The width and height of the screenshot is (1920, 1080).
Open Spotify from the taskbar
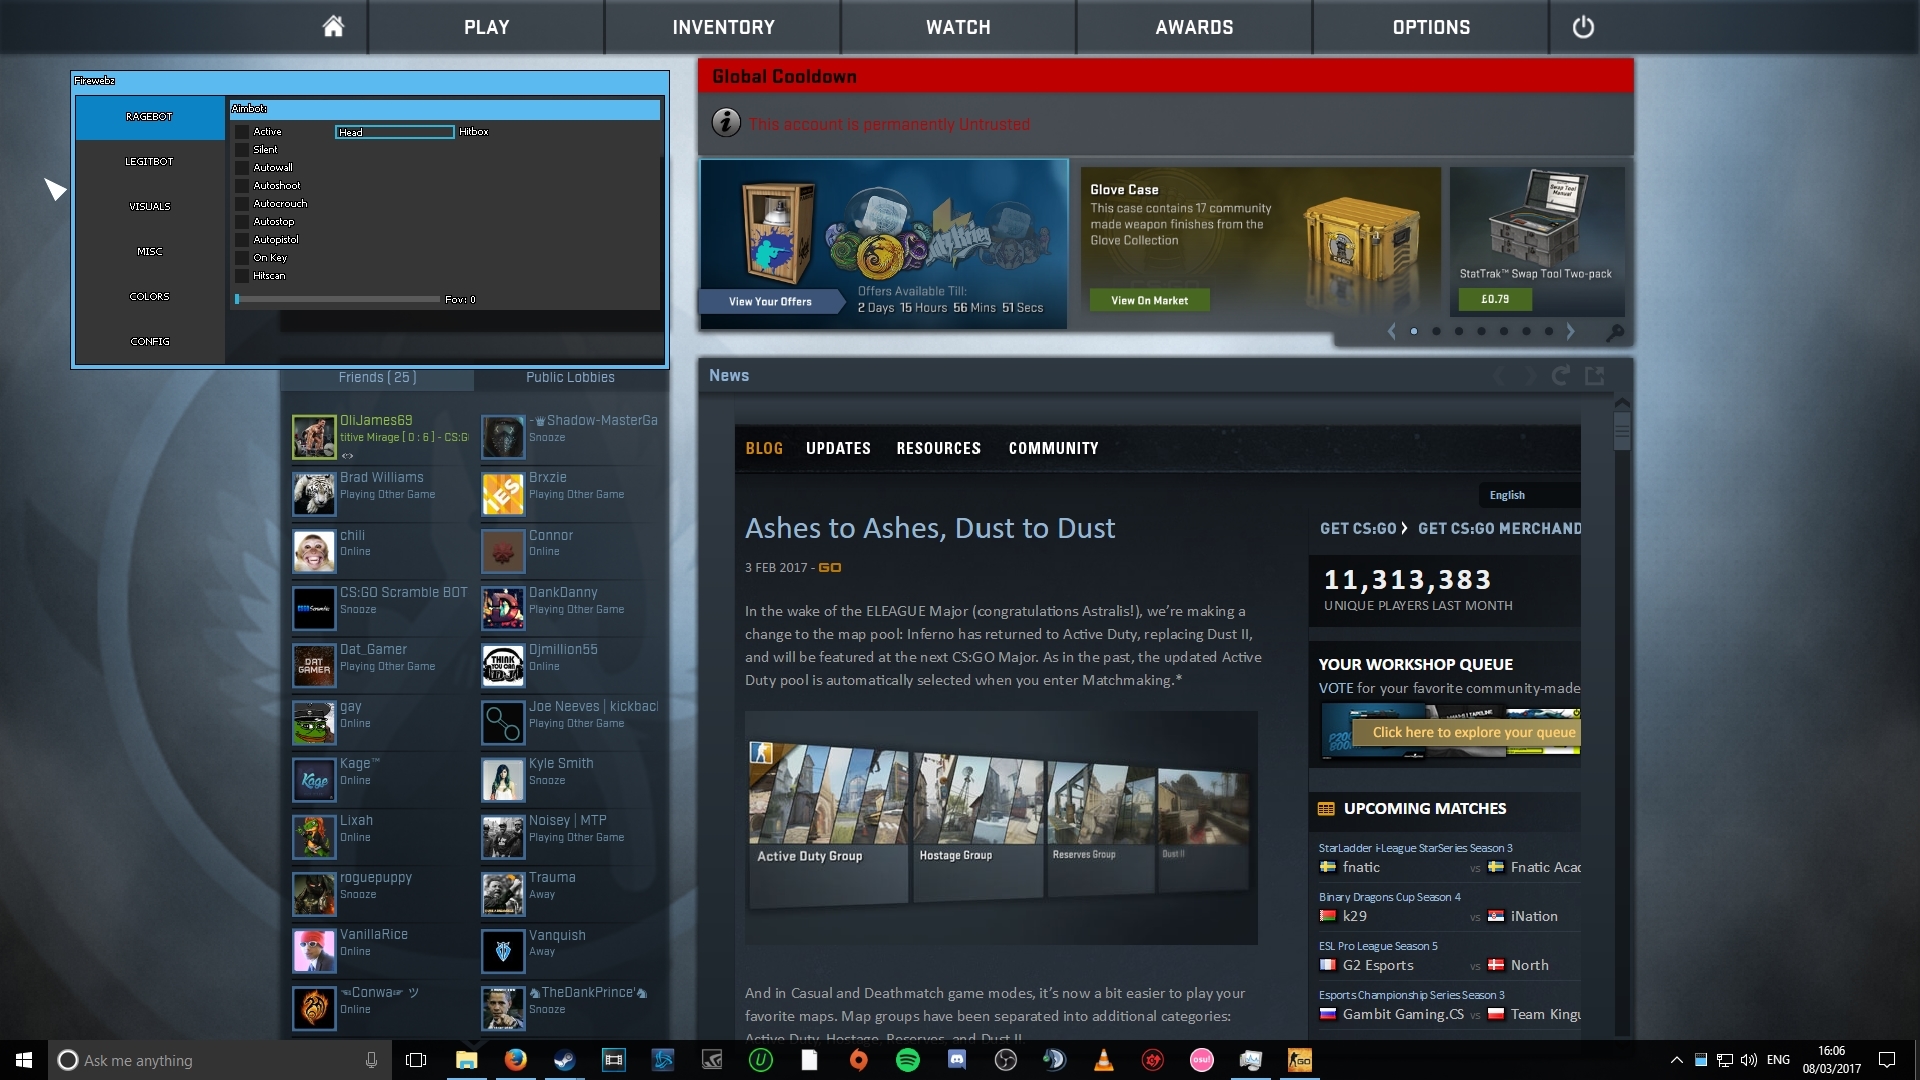pyautogui.click(x=907, y=1060)
